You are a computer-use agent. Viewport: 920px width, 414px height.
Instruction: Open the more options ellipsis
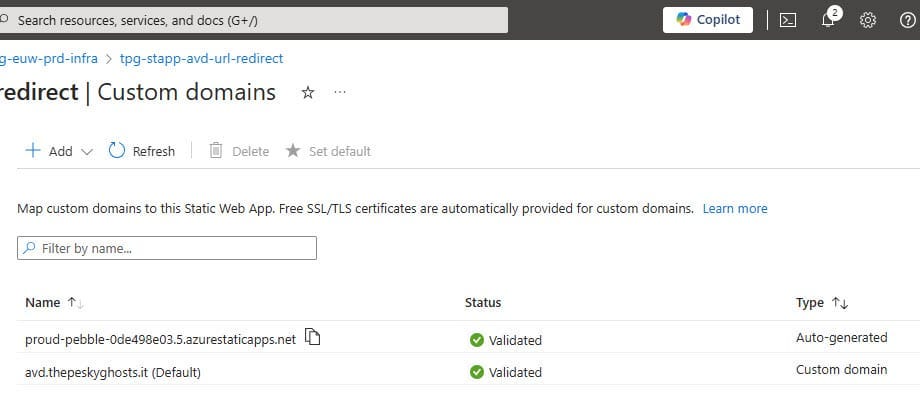[340, 93]
